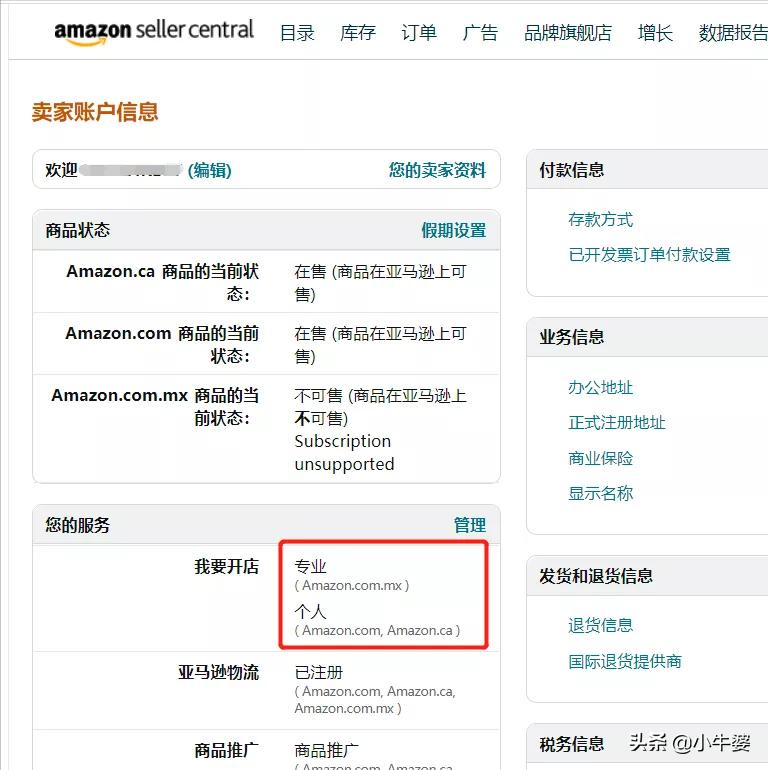This screenshot has width=768, height=770.
Task: Click the 卖家账户信息 page heading
Action: click(x=95, y=112)
